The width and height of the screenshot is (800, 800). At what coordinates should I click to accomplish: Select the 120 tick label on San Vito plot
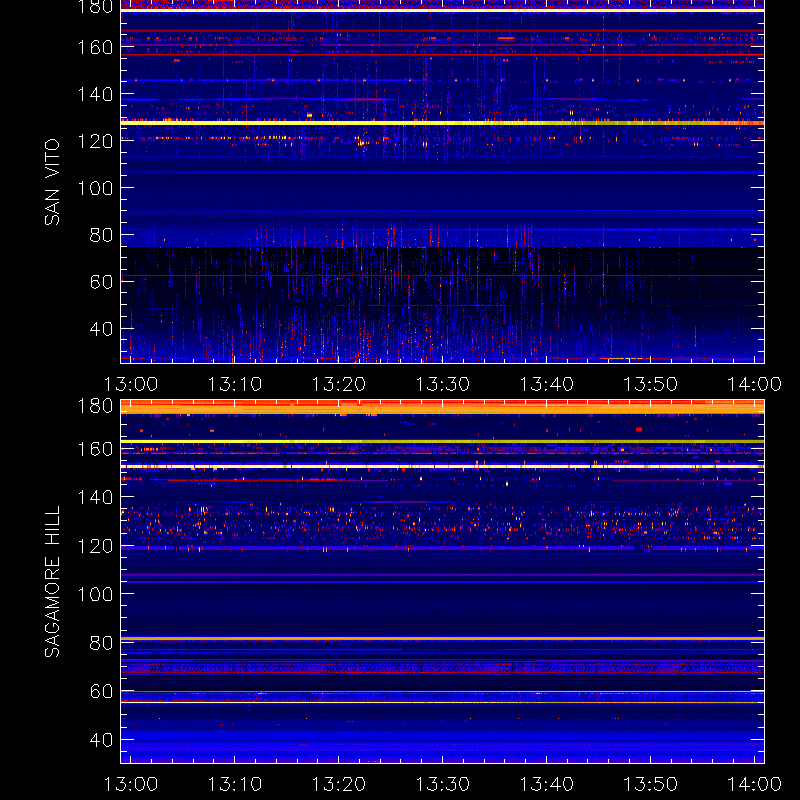tap(95, 141)
